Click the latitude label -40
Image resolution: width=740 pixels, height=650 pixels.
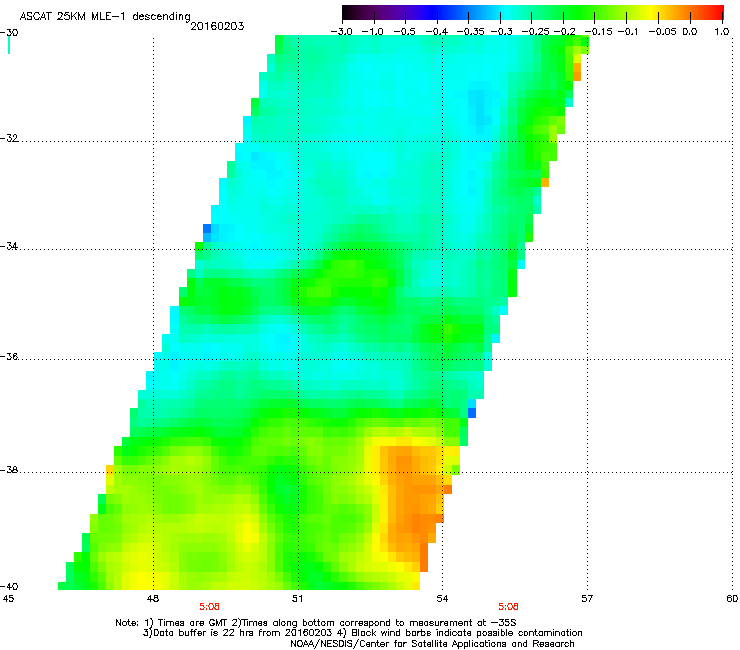click(9, 586)
